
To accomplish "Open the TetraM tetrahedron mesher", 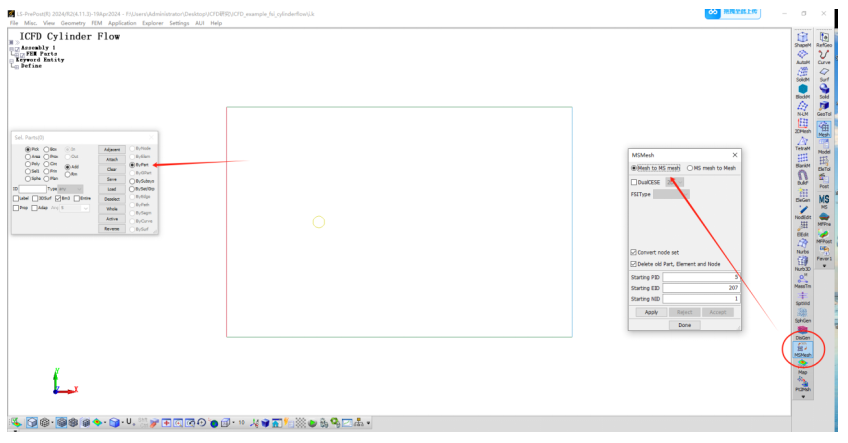I will [803, 142].
